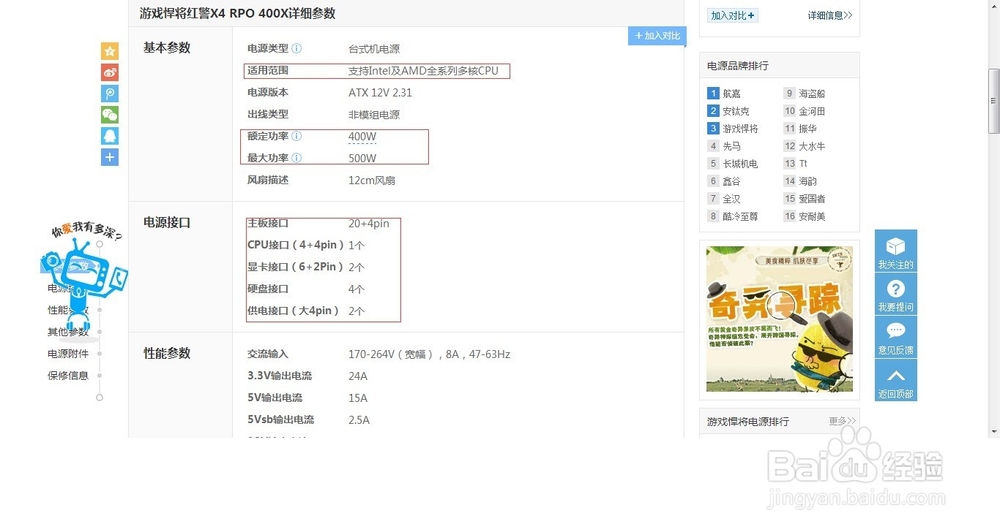Jump to 其他参数 section in side navigation
Screen dimensions: 1000x532
[68, 332]
